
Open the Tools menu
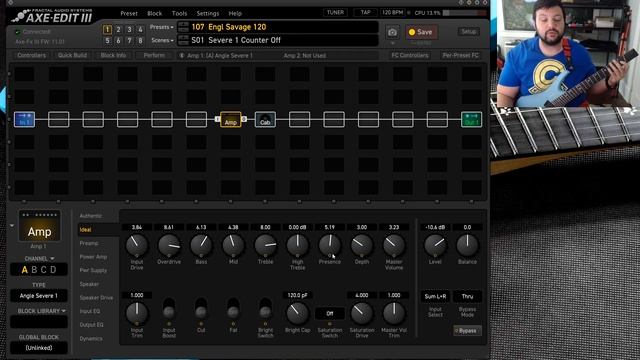pyautogui.click(x=180, y=13)
